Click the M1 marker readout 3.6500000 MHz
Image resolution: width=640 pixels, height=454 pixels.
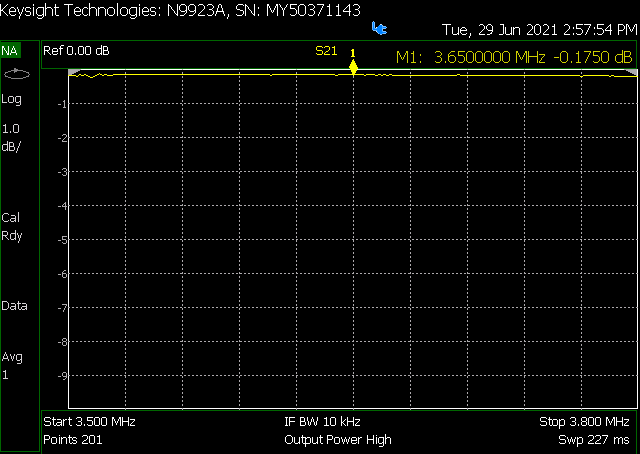click(x=471, y=57)
